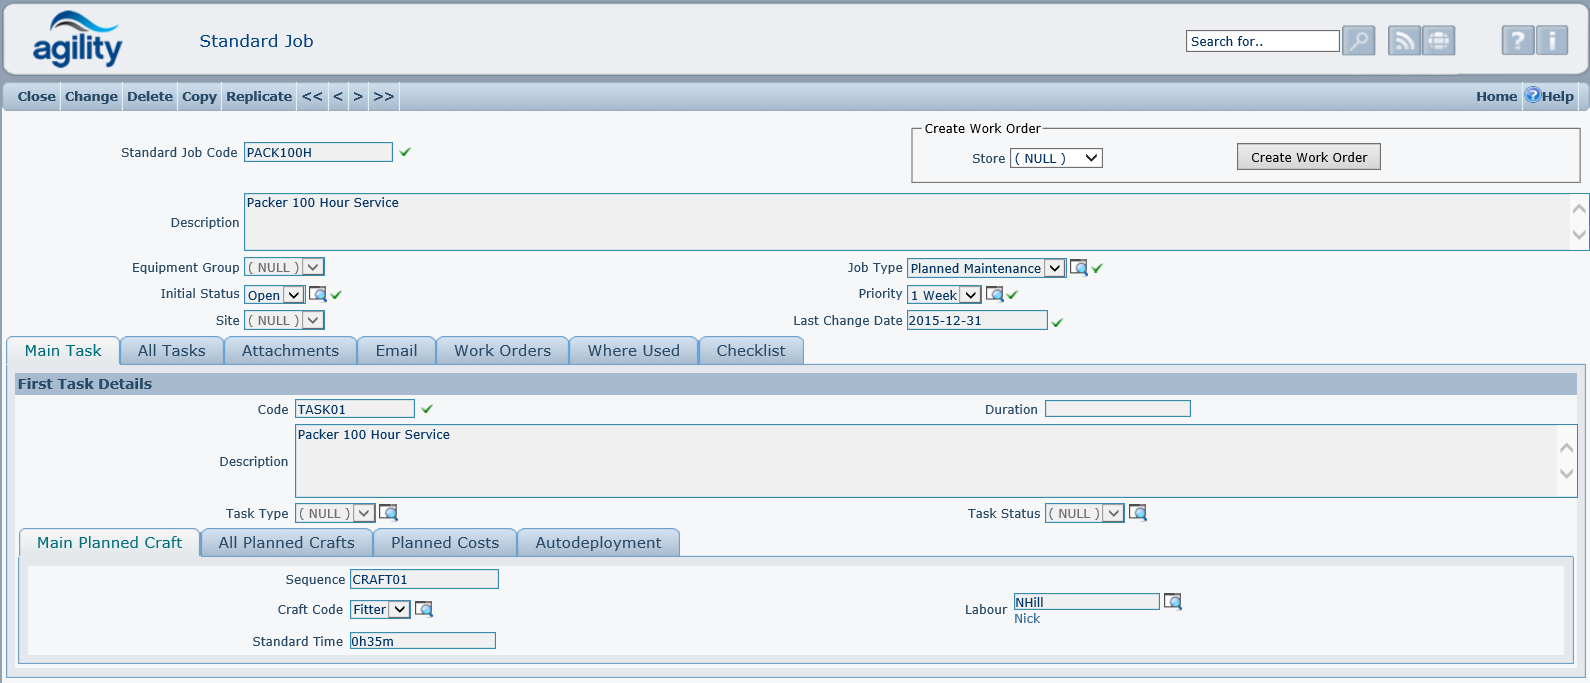Open the info icon in header
This screenshot has width=1590, height=683.
click(x=1552, y=41)
